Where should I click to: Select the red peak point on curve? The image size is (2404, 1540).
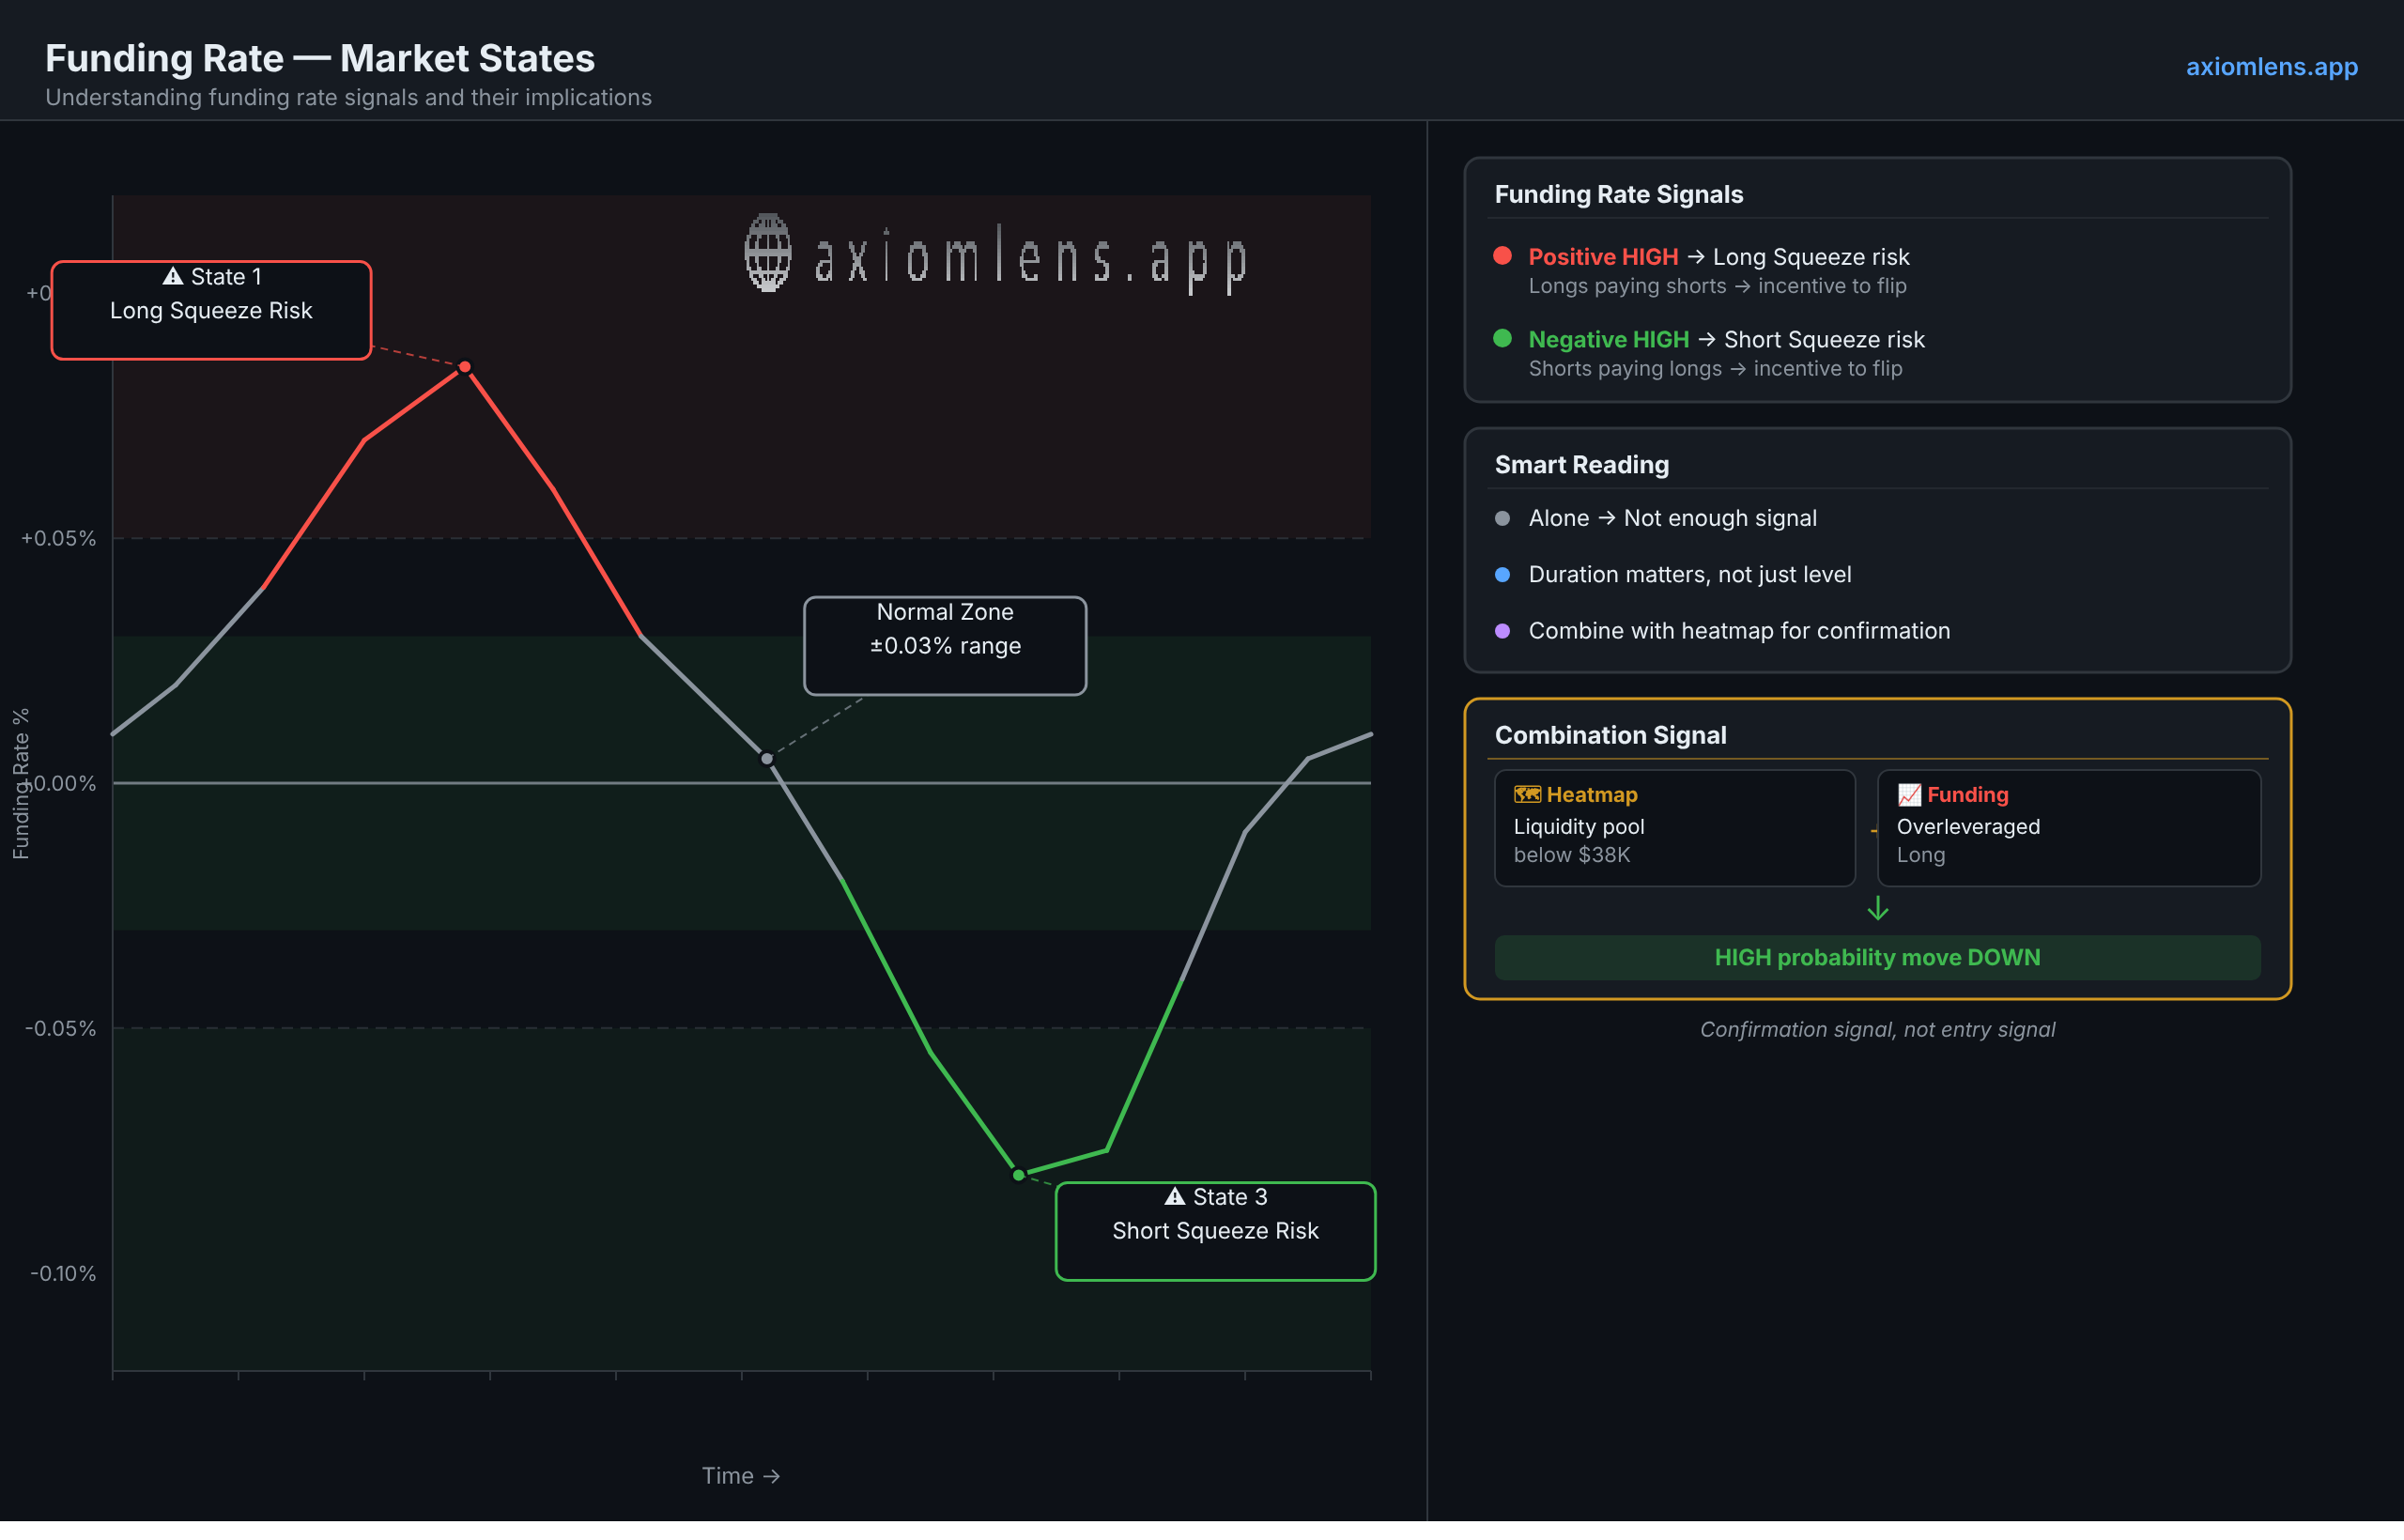tap(465, 368)
